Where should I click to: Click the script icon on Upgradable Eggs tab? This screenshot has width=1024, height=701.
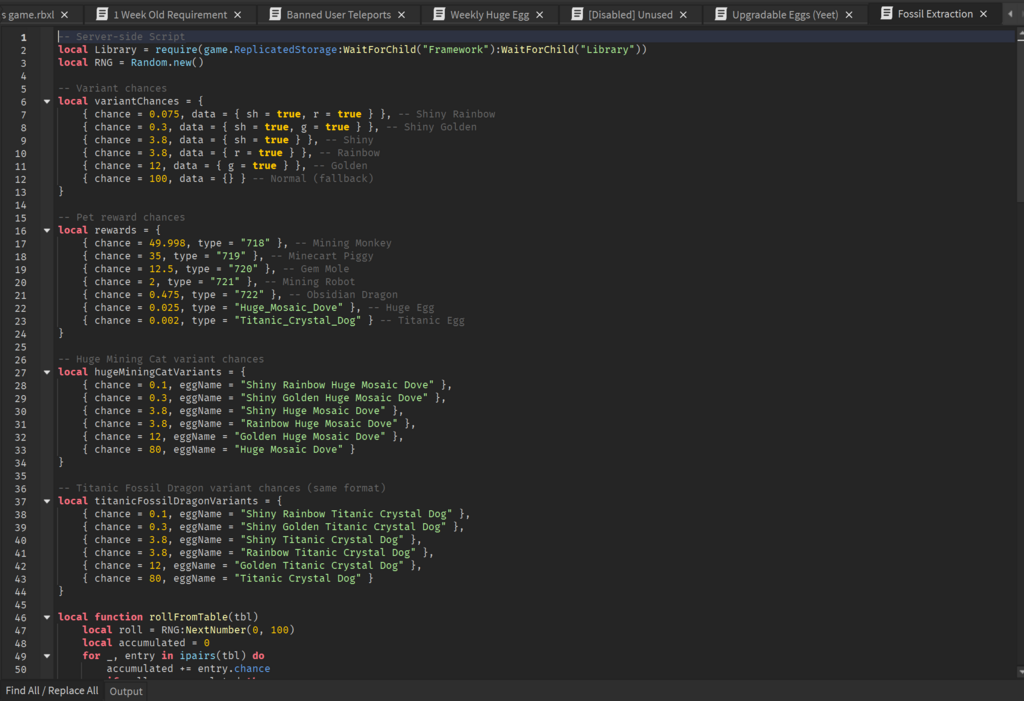[x=721, y=15]
